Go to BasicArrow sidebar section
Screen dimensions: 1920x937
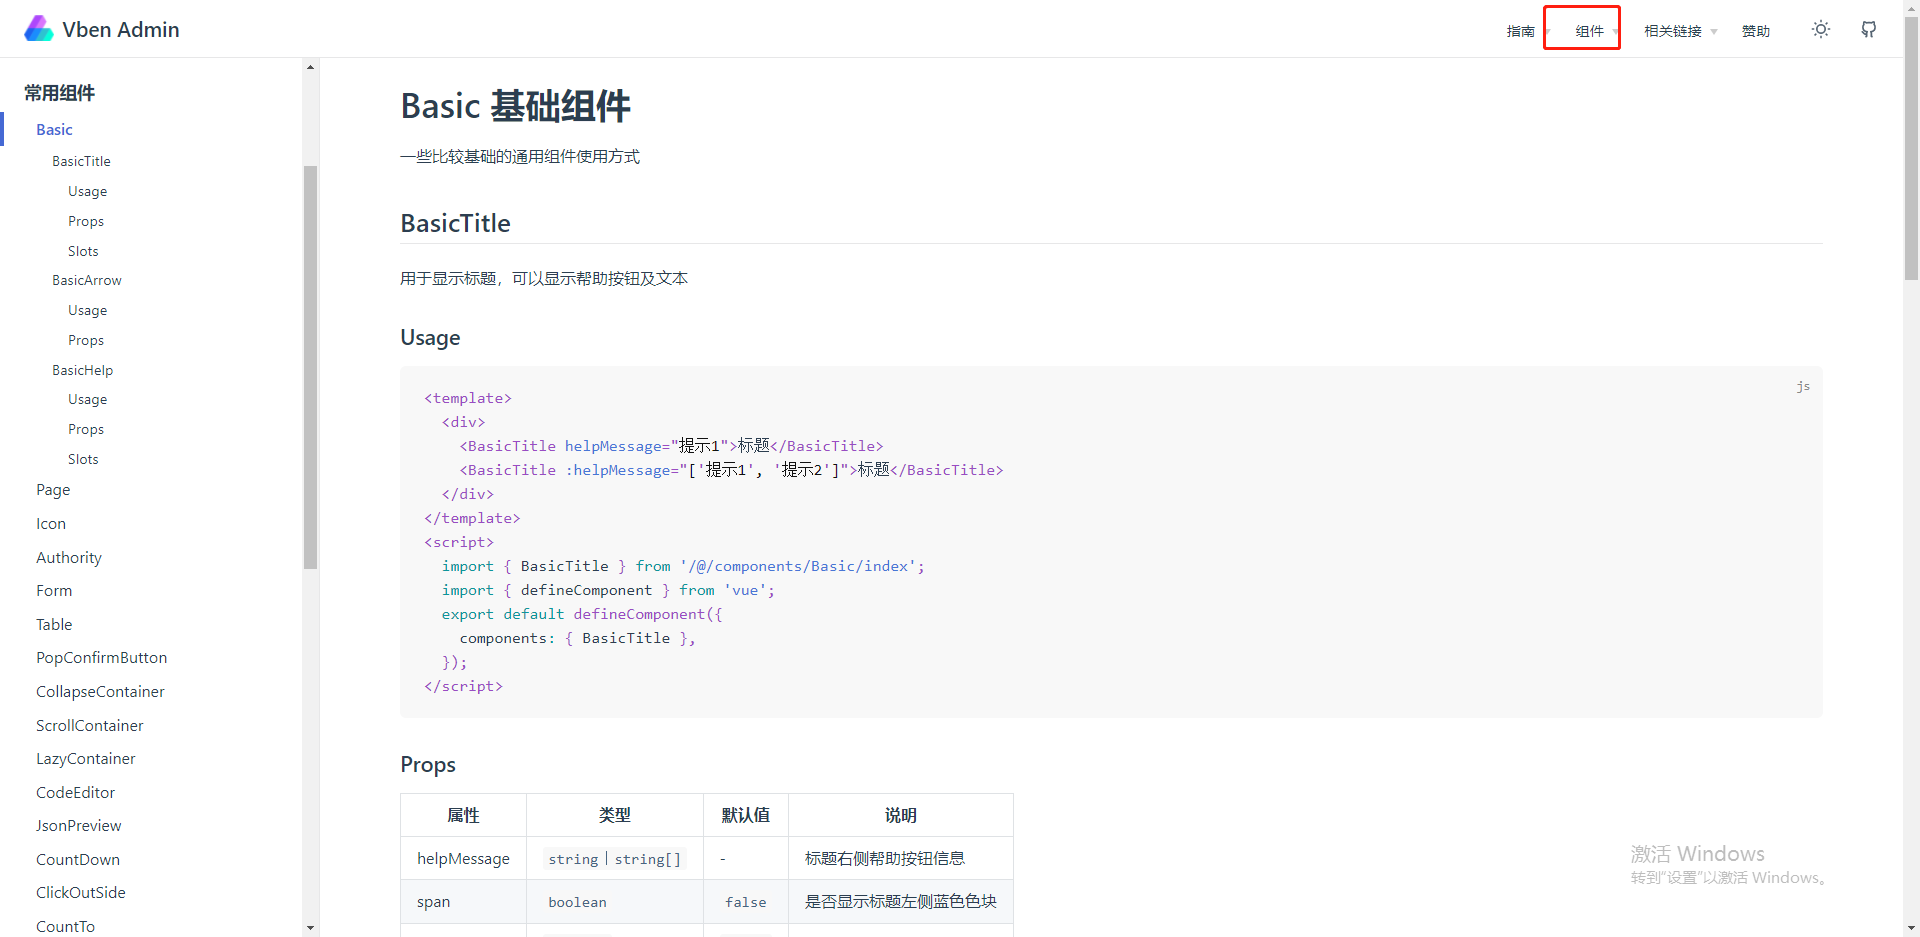pyautogui.click(x=87, y=280)
